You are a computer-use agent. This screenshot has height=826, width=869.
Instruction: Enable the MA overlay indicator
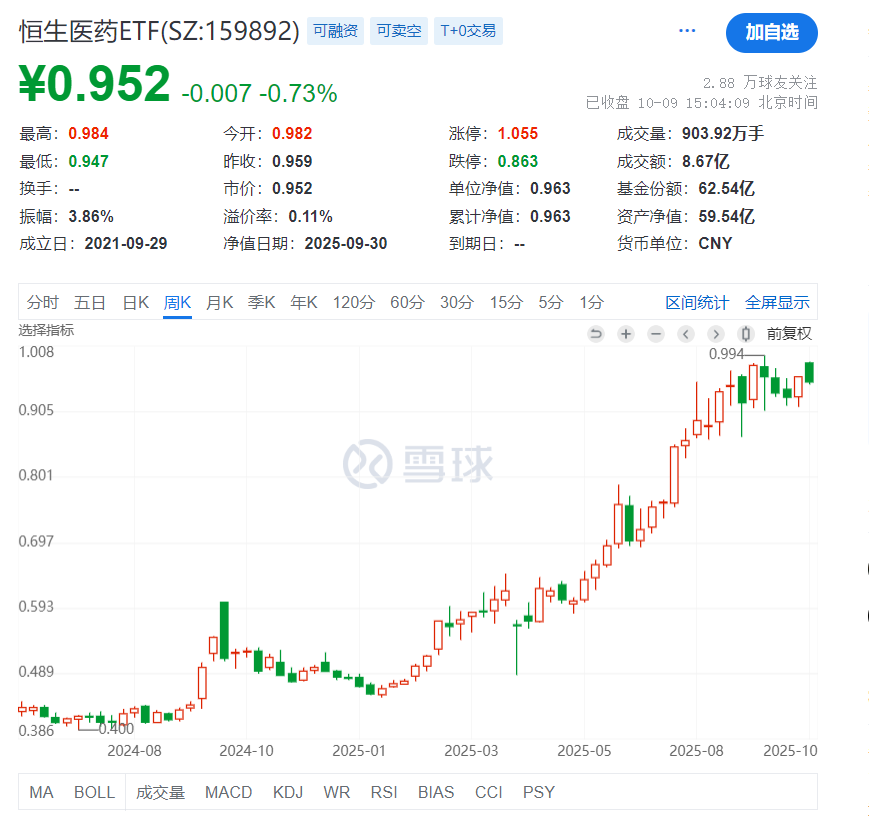[42, 792]
